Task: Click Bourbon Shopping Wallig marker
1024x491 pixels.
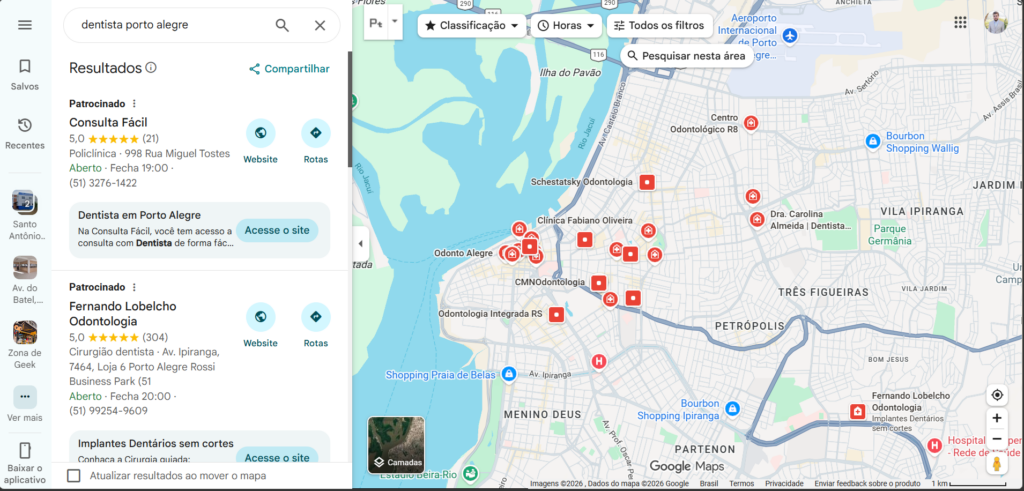Action: pos(872,140)
